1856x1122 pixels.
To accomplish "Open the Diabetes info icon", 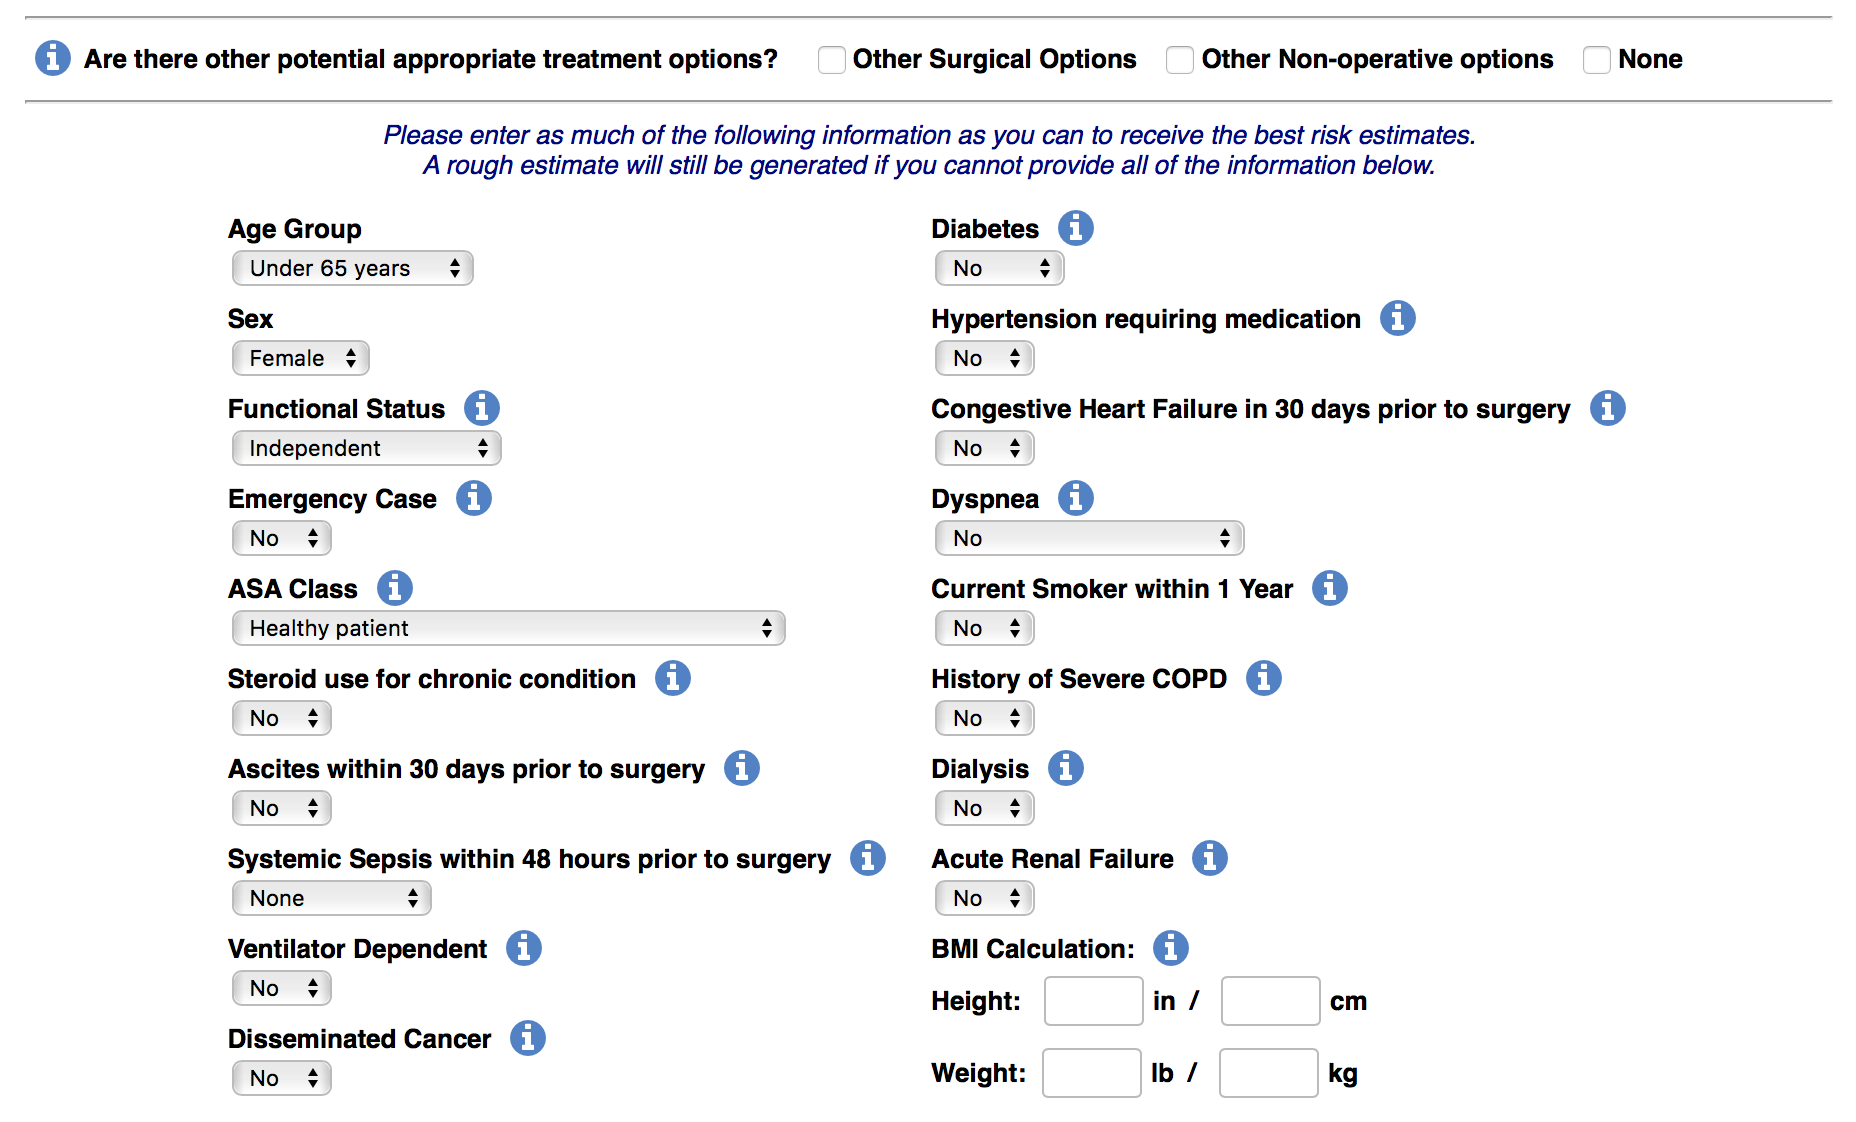I will click(1076, 228).
